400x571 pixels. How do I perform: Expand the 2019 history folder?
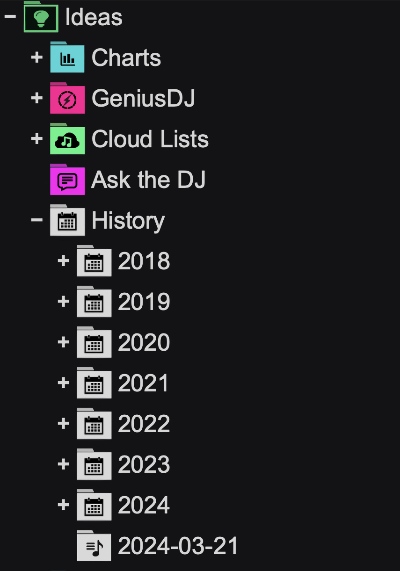(63, 301)
